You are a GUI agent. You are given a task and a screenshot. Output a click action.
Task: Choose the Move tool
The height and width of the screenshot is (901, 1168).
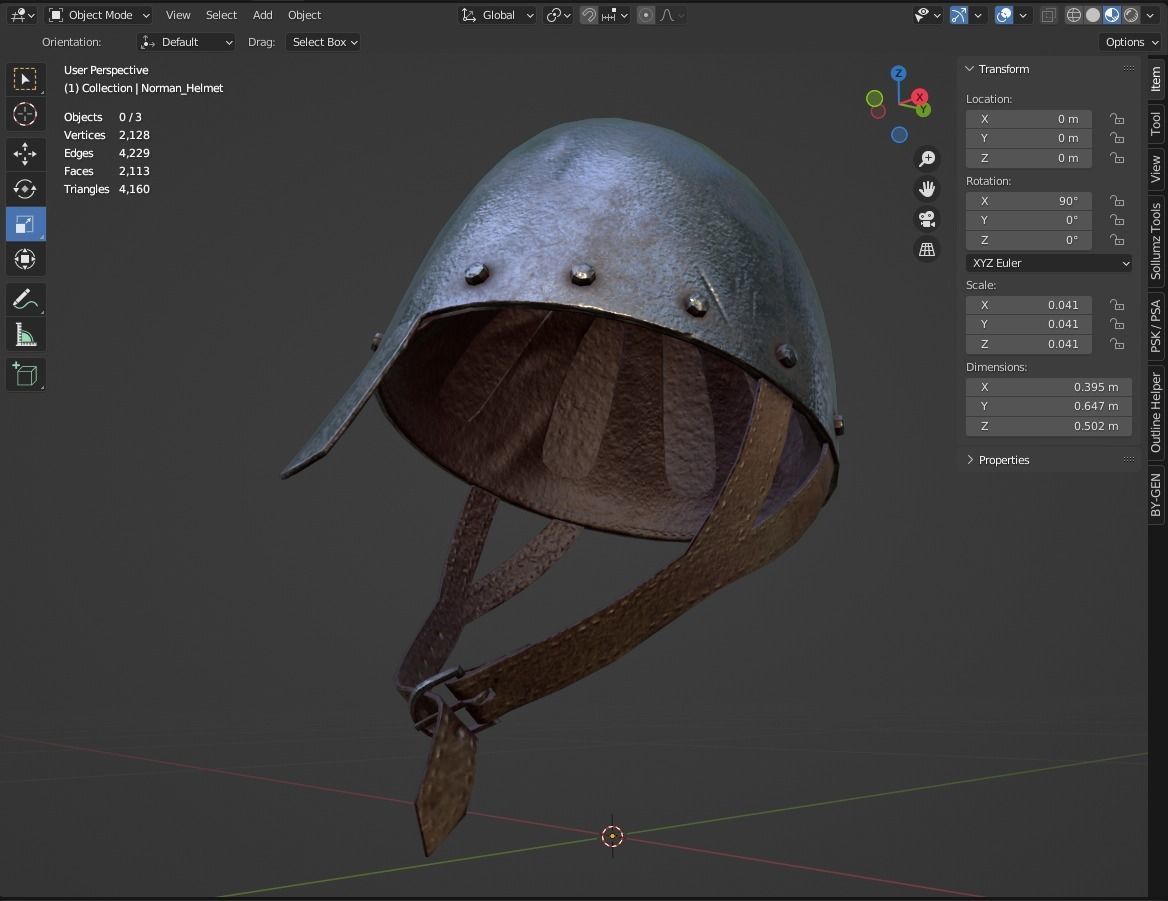point(25,153)
